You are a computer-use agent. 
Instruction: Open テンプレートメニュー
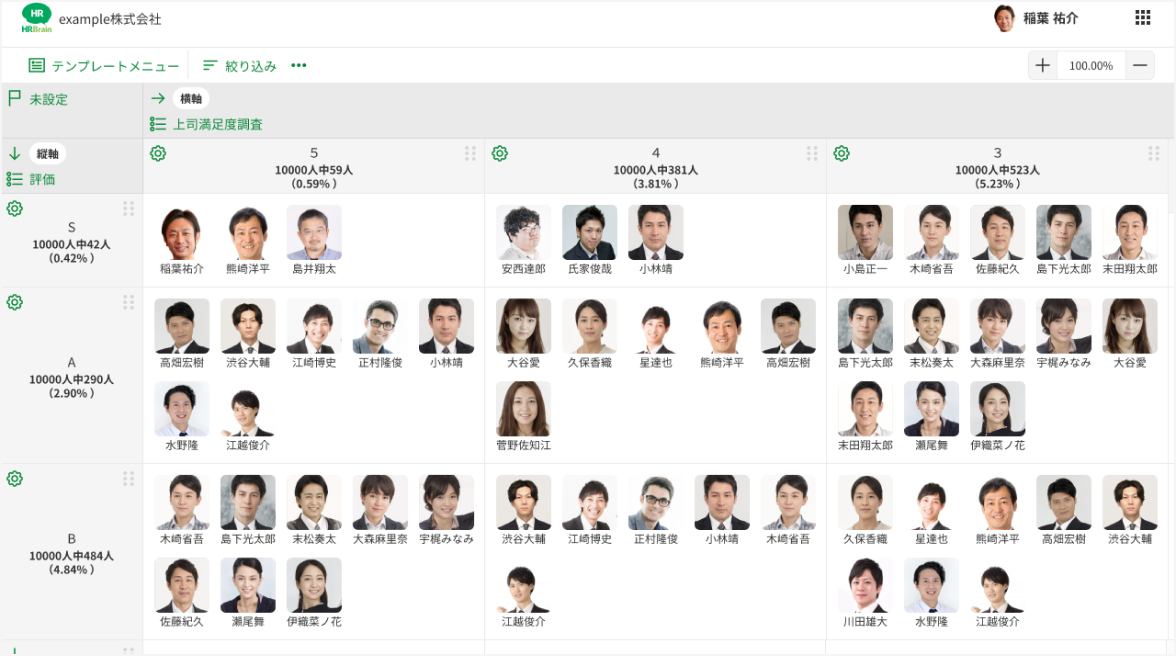tap(104, 66)
